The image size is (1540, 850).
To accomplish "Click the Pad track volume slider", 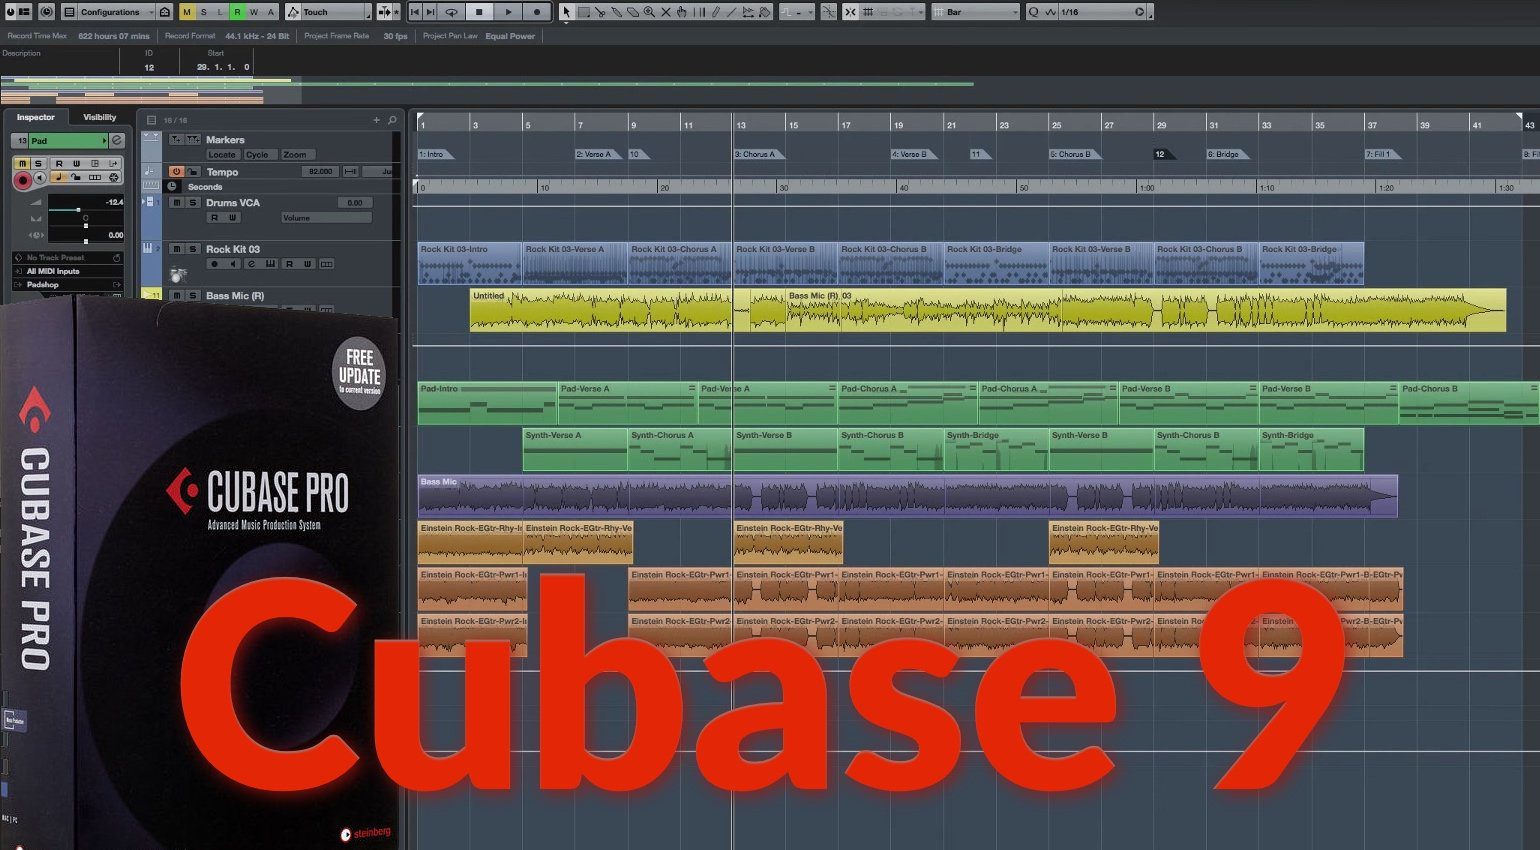I will tap(78, 209).
